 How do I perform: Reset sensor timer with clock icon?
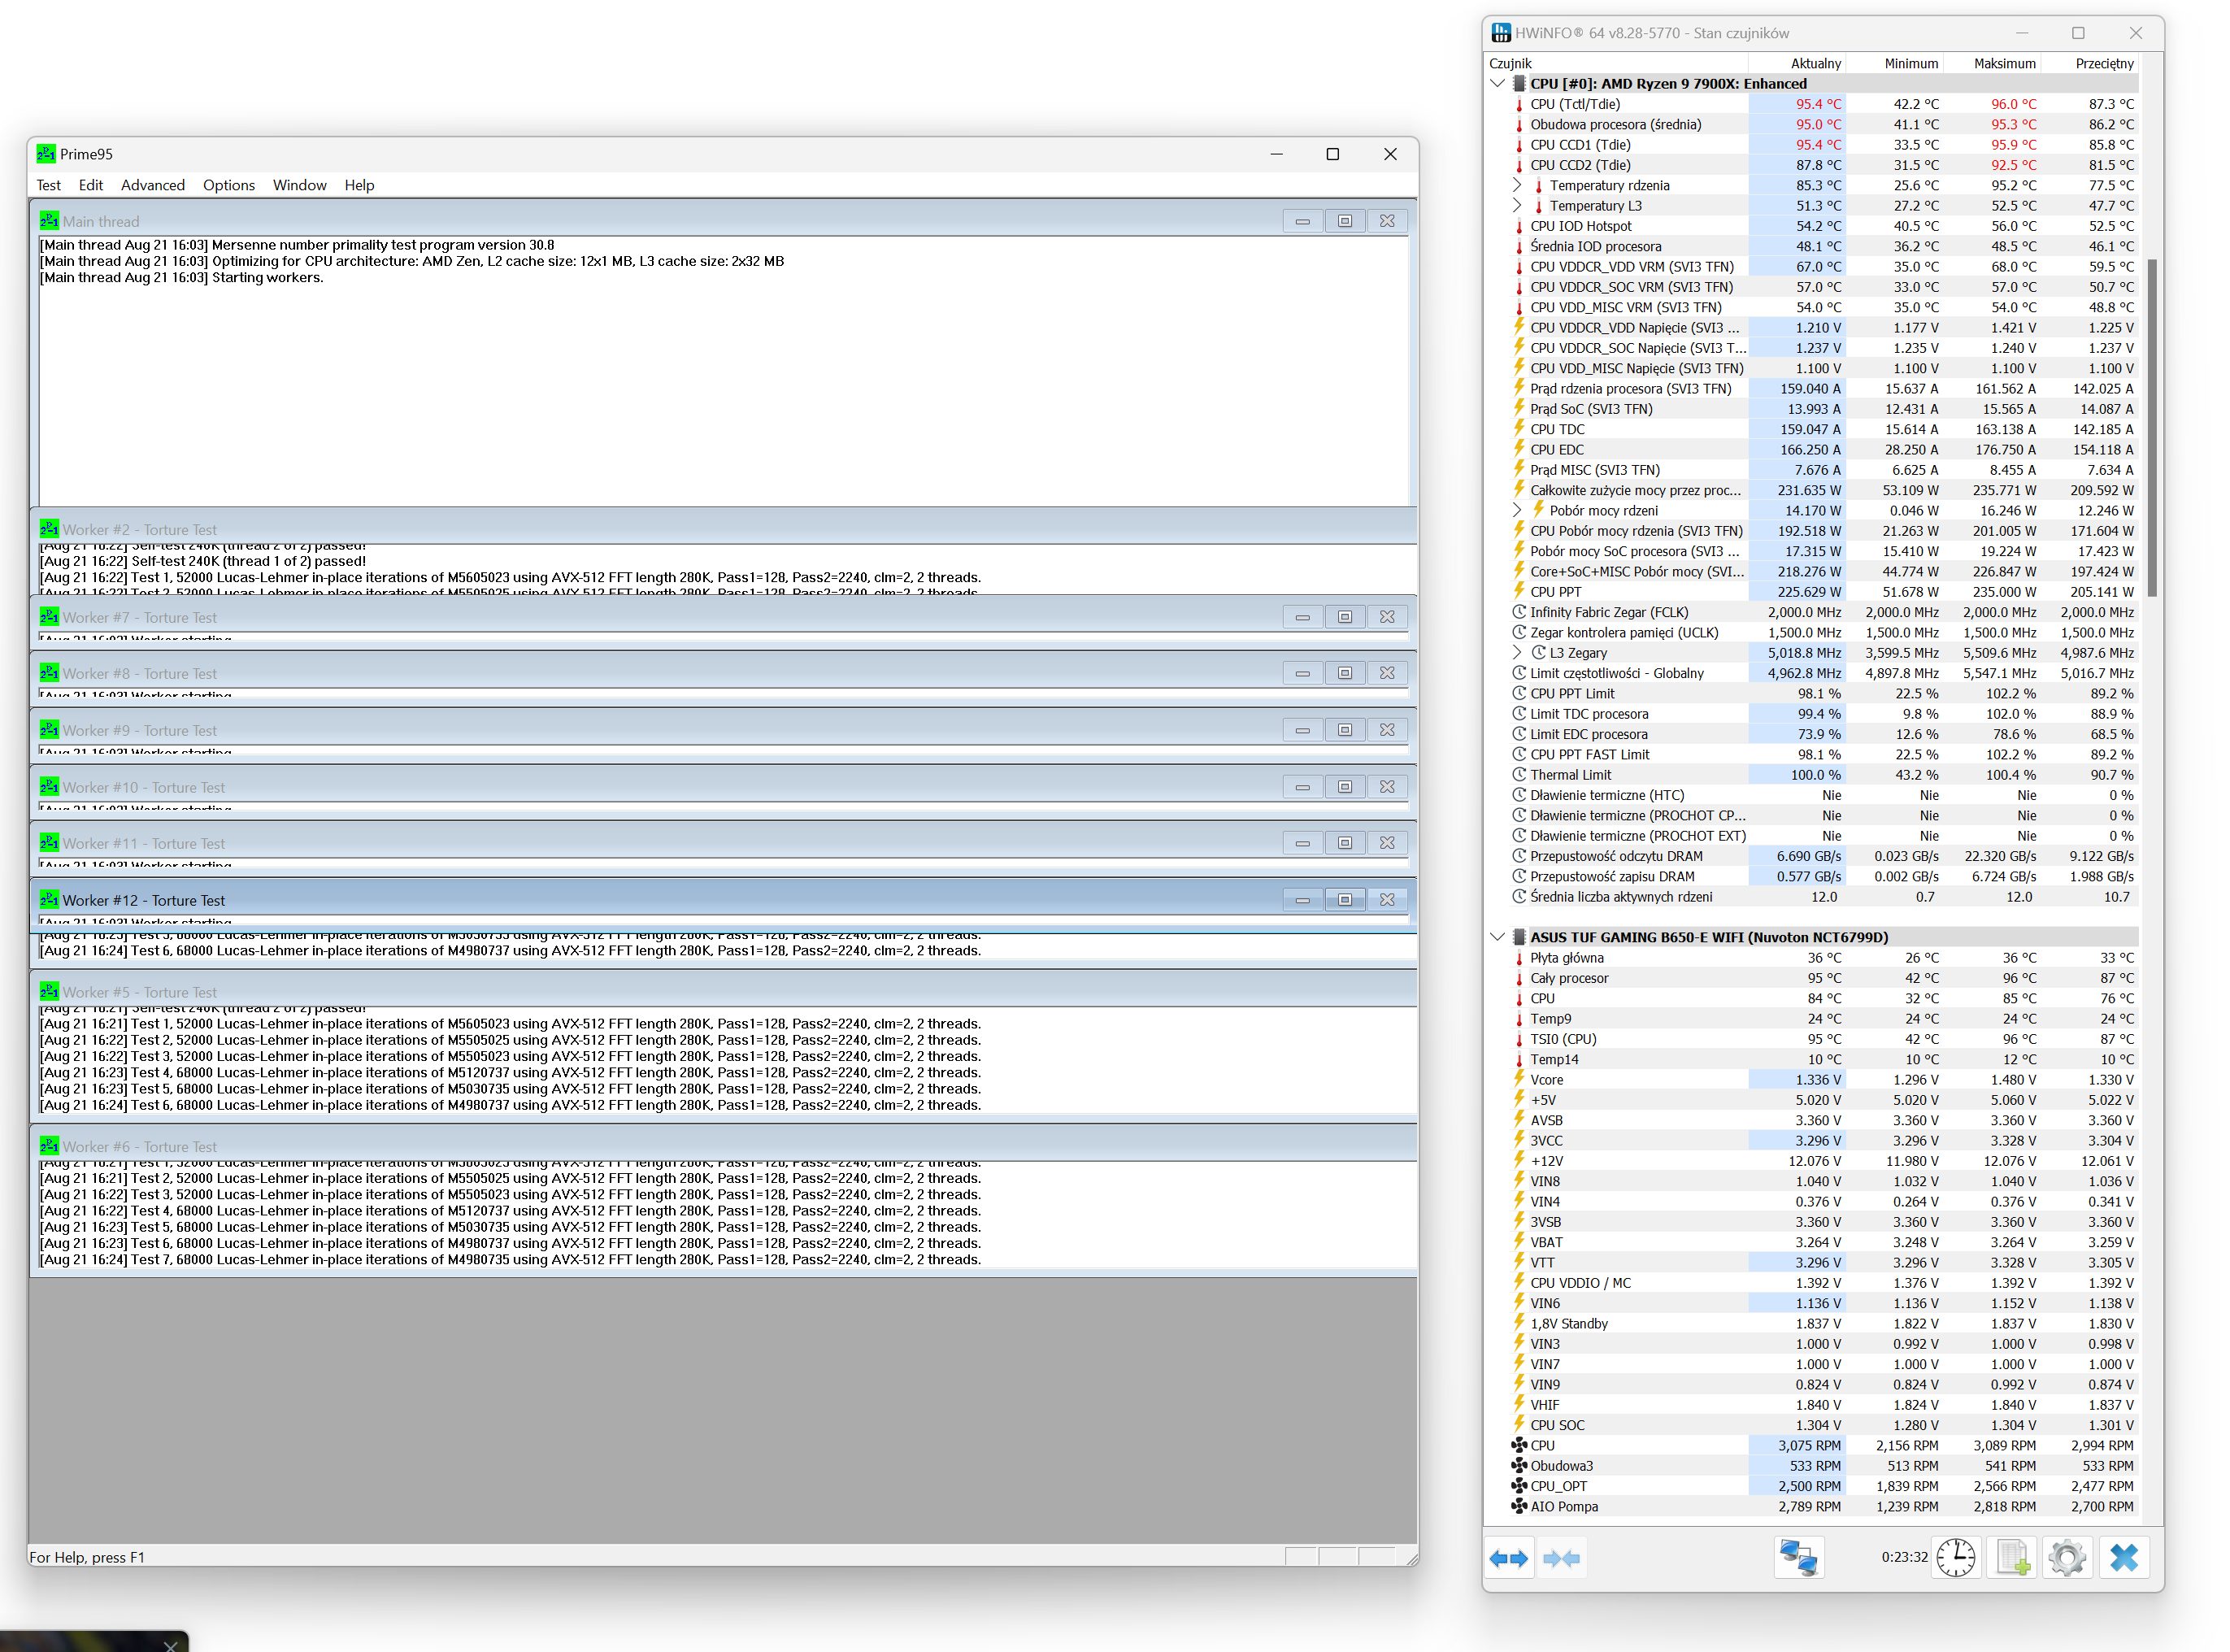coord(1955,1558)
